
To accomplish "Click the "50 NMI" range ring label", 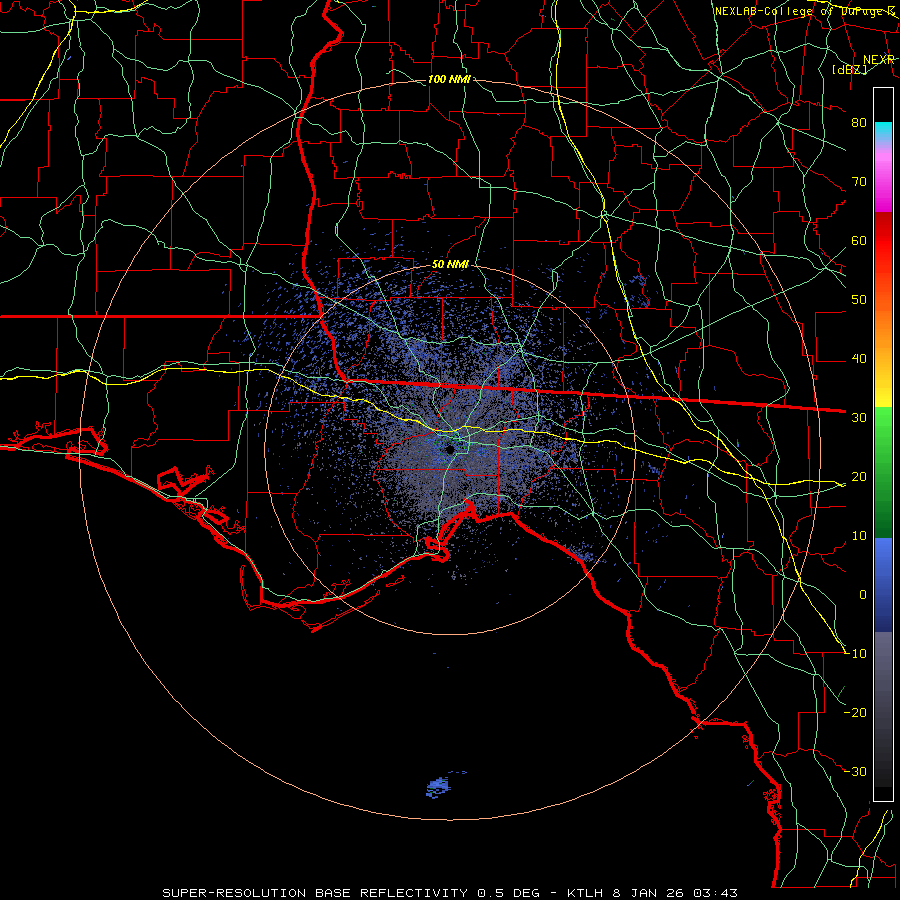I will tap(450, 265).
